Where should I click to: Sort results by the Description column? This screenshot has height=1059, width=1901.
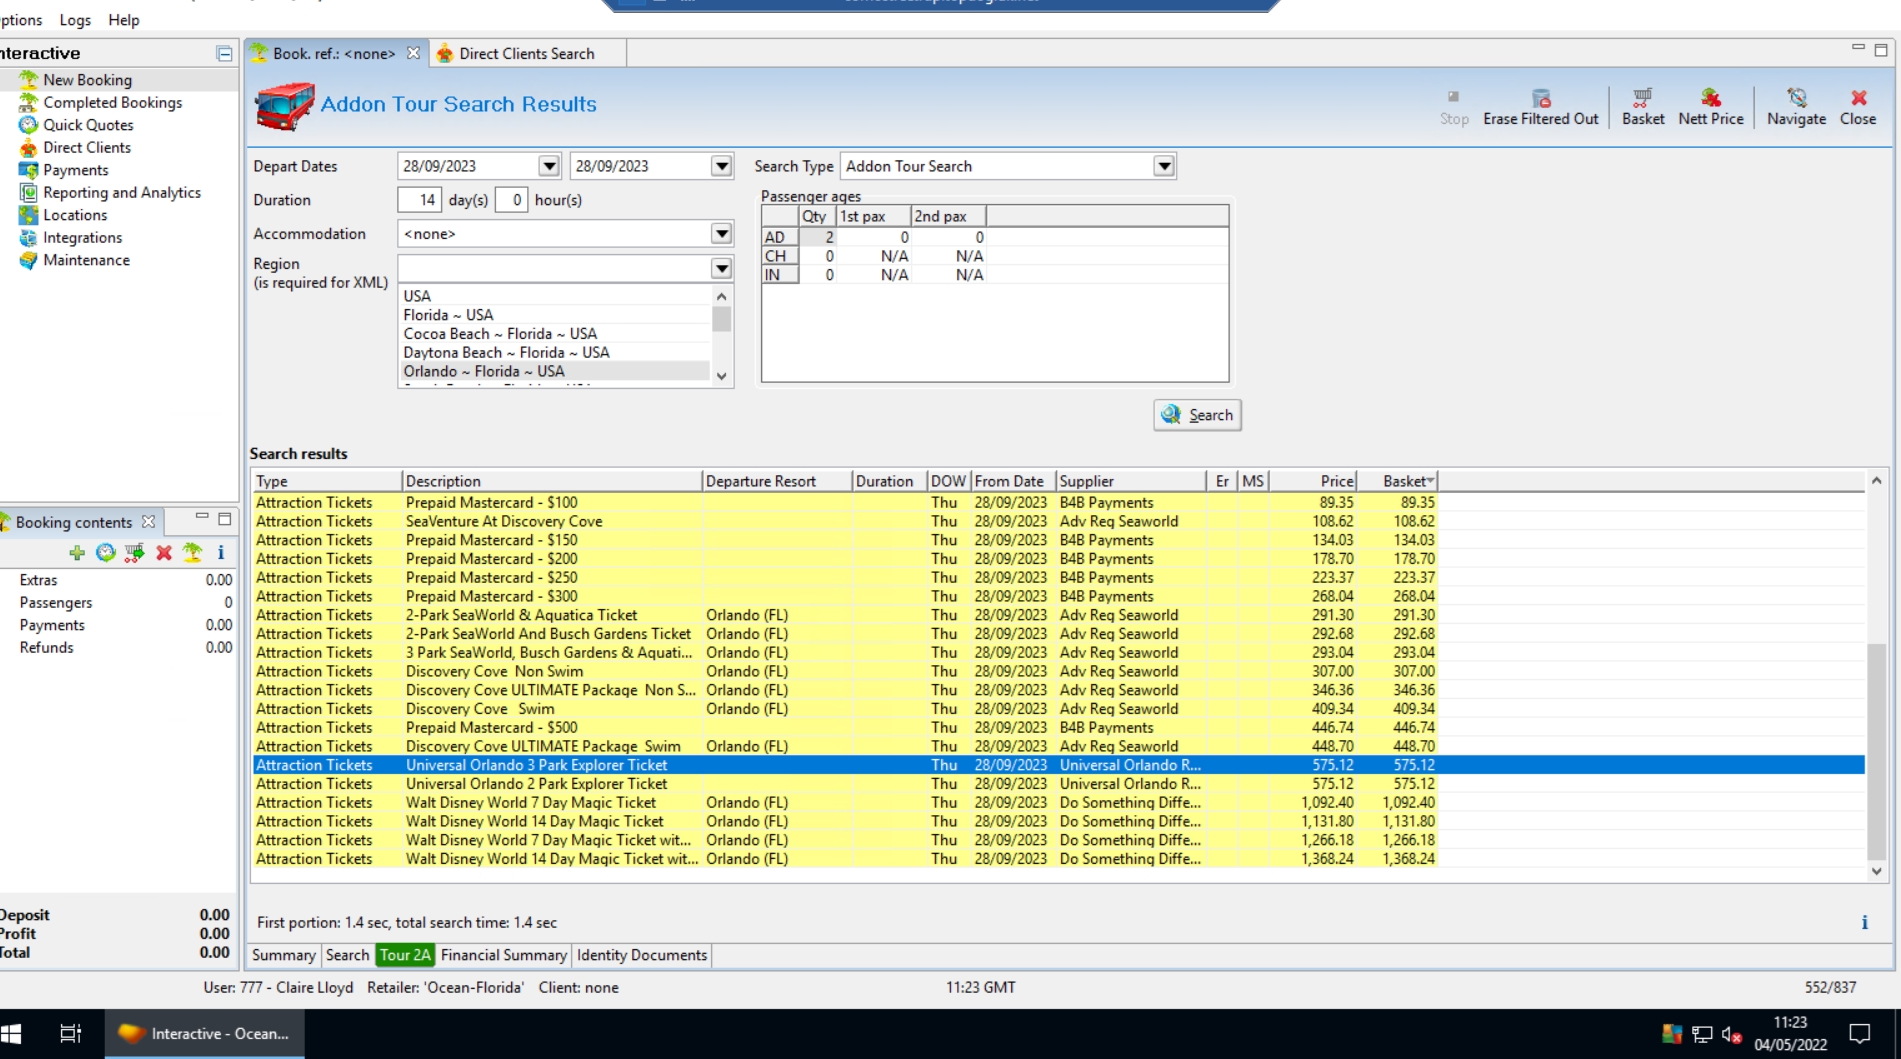tap(552, 481)
